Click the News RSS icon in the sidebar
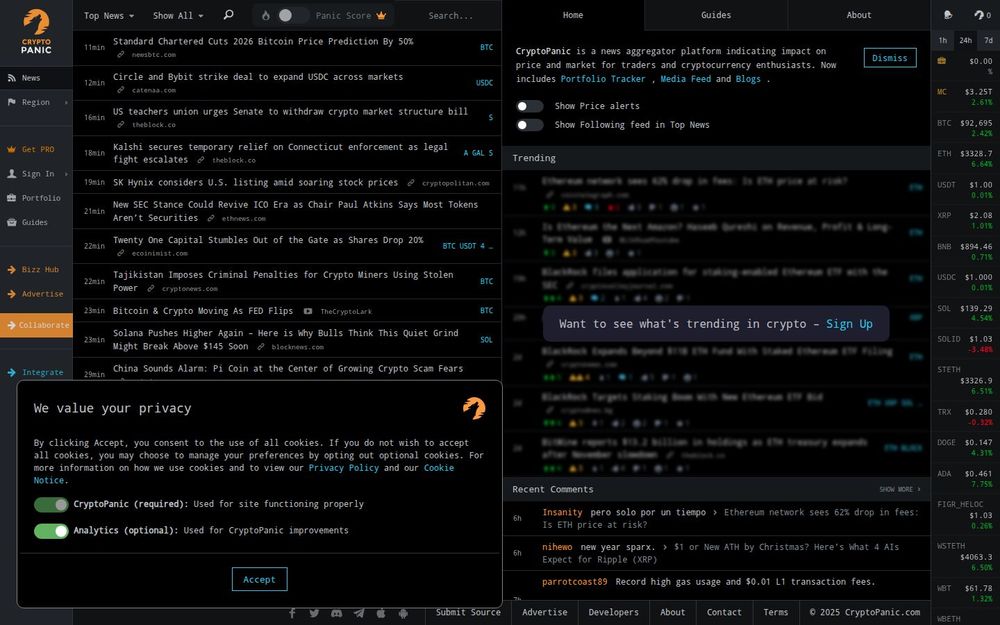1000x625 pixels. point(11,78)
